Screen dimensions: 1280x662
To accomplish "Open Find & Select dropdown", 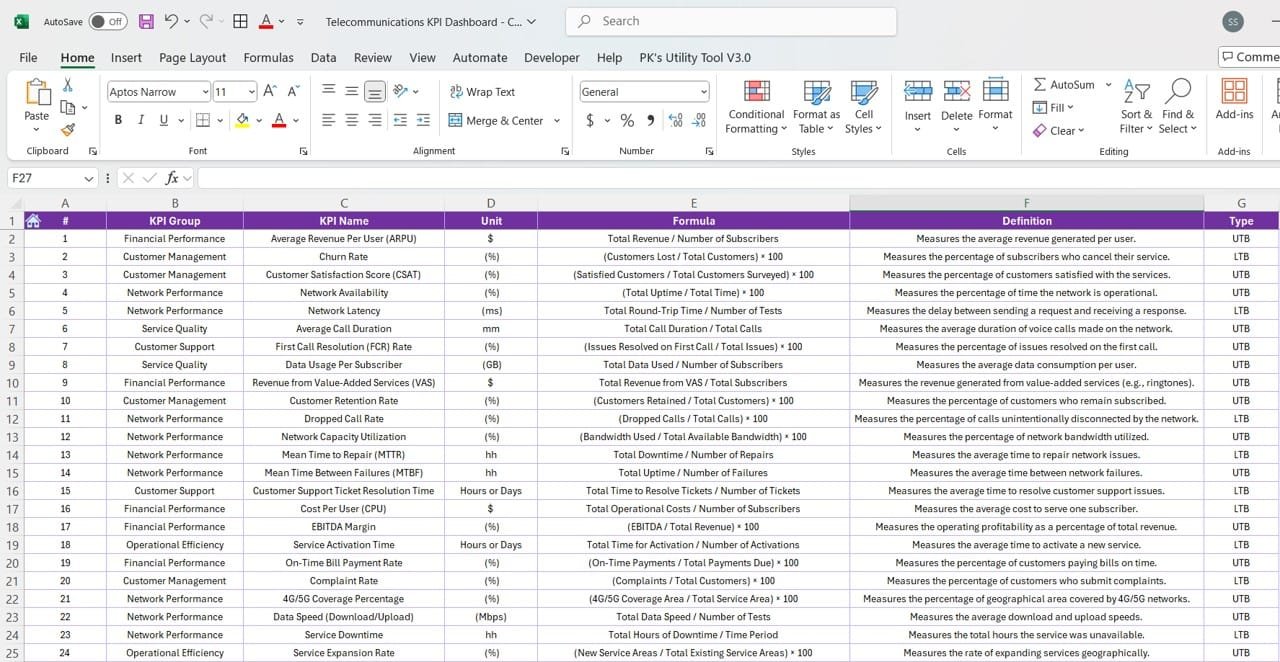I will coord(1178,106).
